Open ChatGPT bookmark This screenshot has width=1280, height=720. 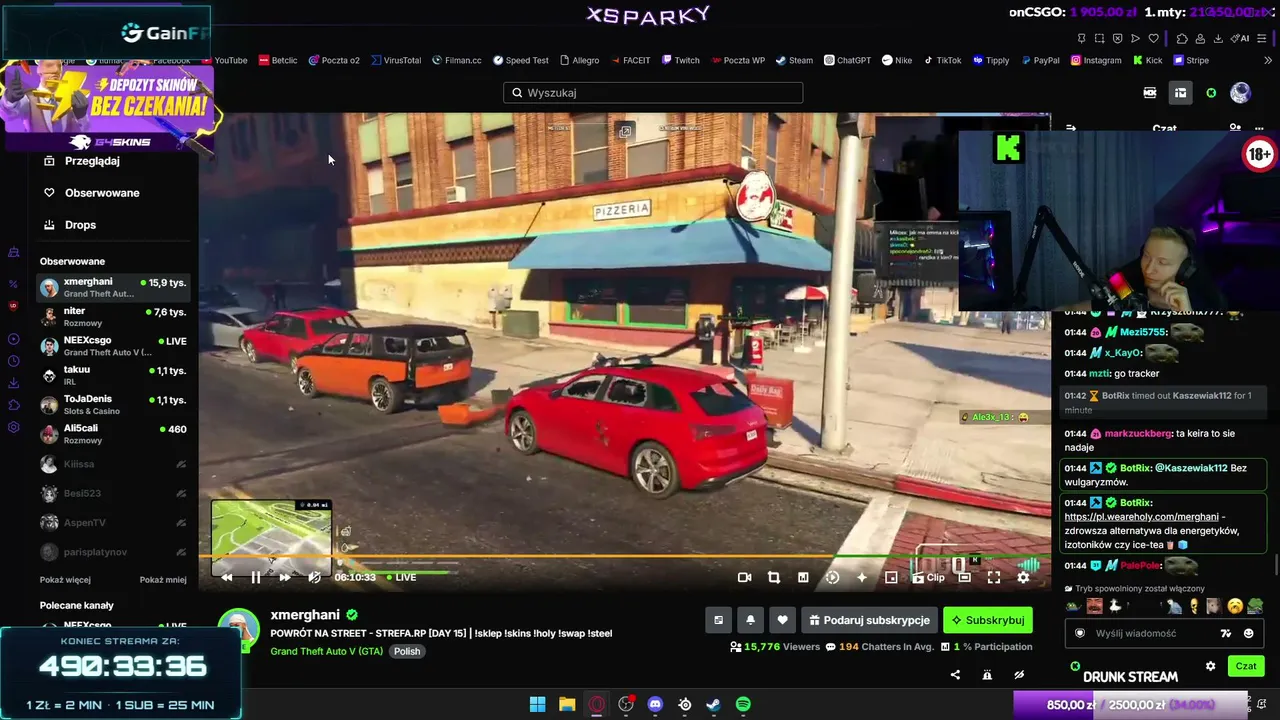[847, 60]
